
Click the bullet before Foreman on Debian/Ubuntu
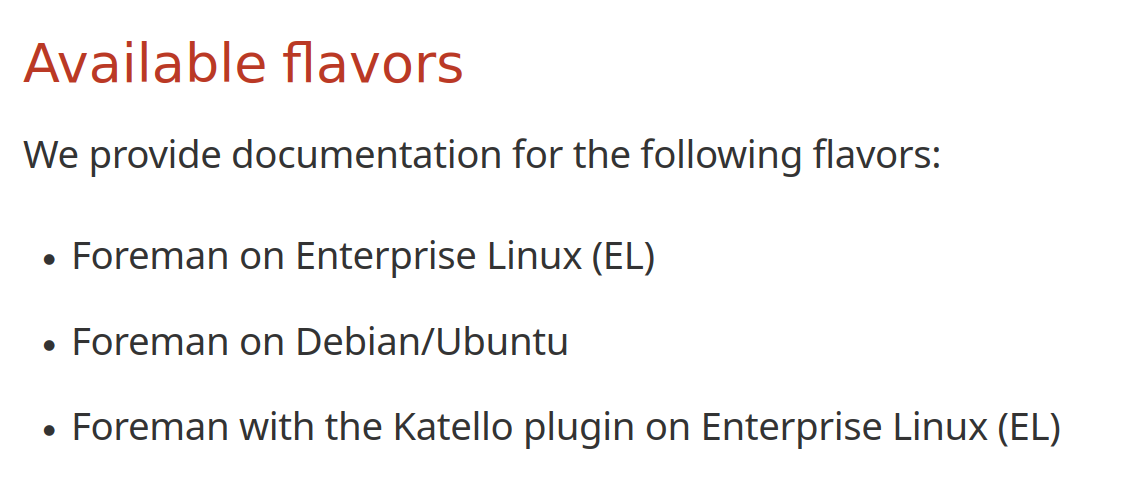tap(49, 345)
